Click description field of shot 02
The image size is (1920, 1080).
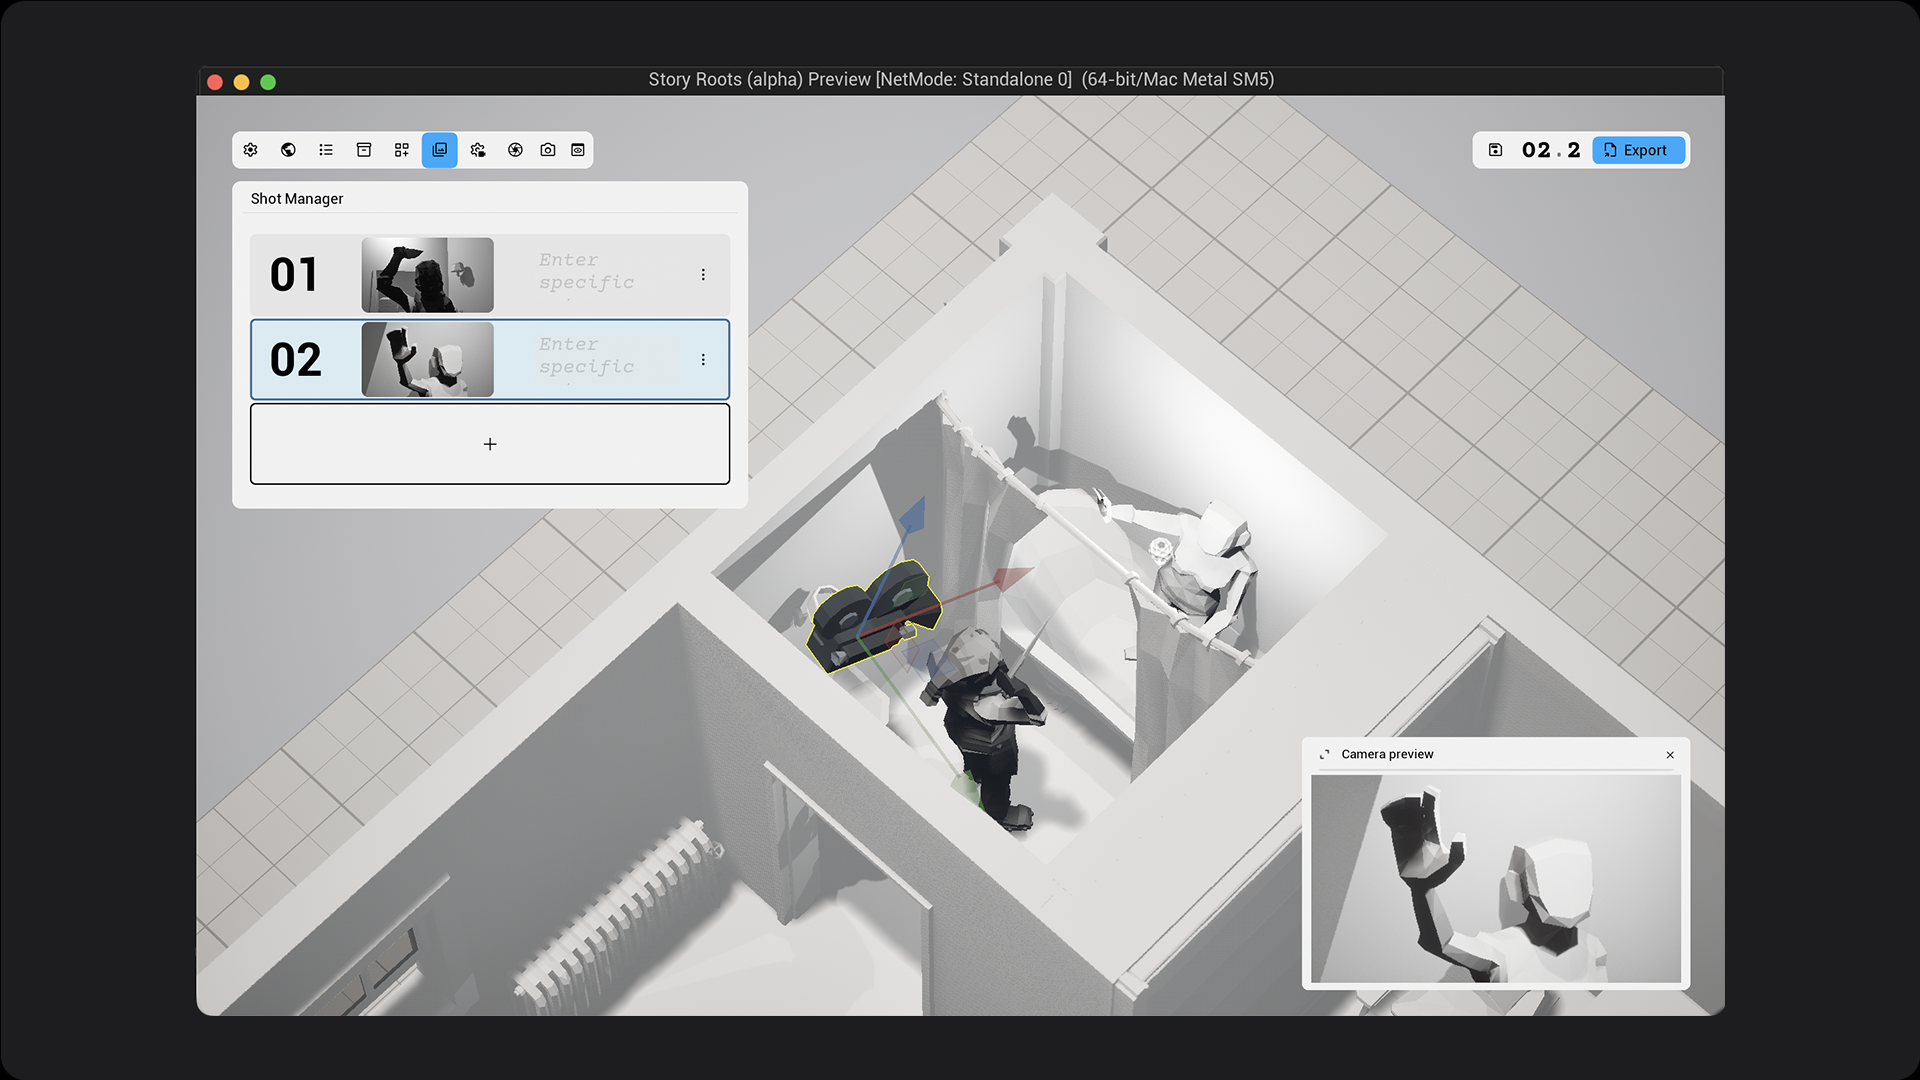pyautogui.click(x=603, y=357)
